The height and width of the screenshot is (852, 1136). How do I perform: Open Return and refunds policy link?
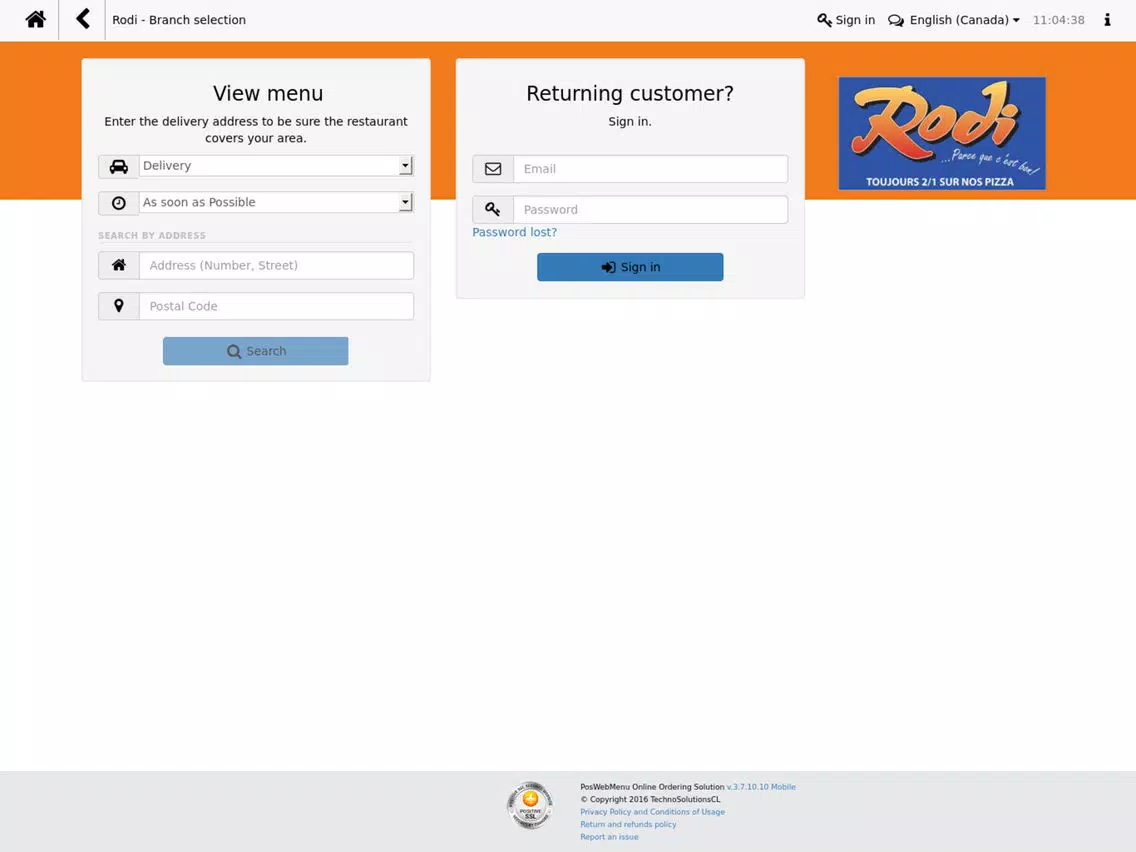[x=628, y=824]
